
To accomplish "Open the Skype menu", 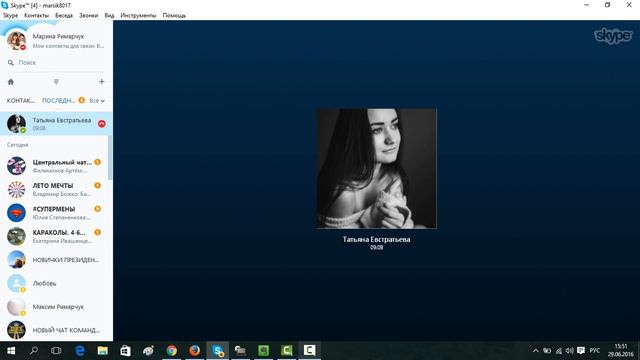I will 11,15.
